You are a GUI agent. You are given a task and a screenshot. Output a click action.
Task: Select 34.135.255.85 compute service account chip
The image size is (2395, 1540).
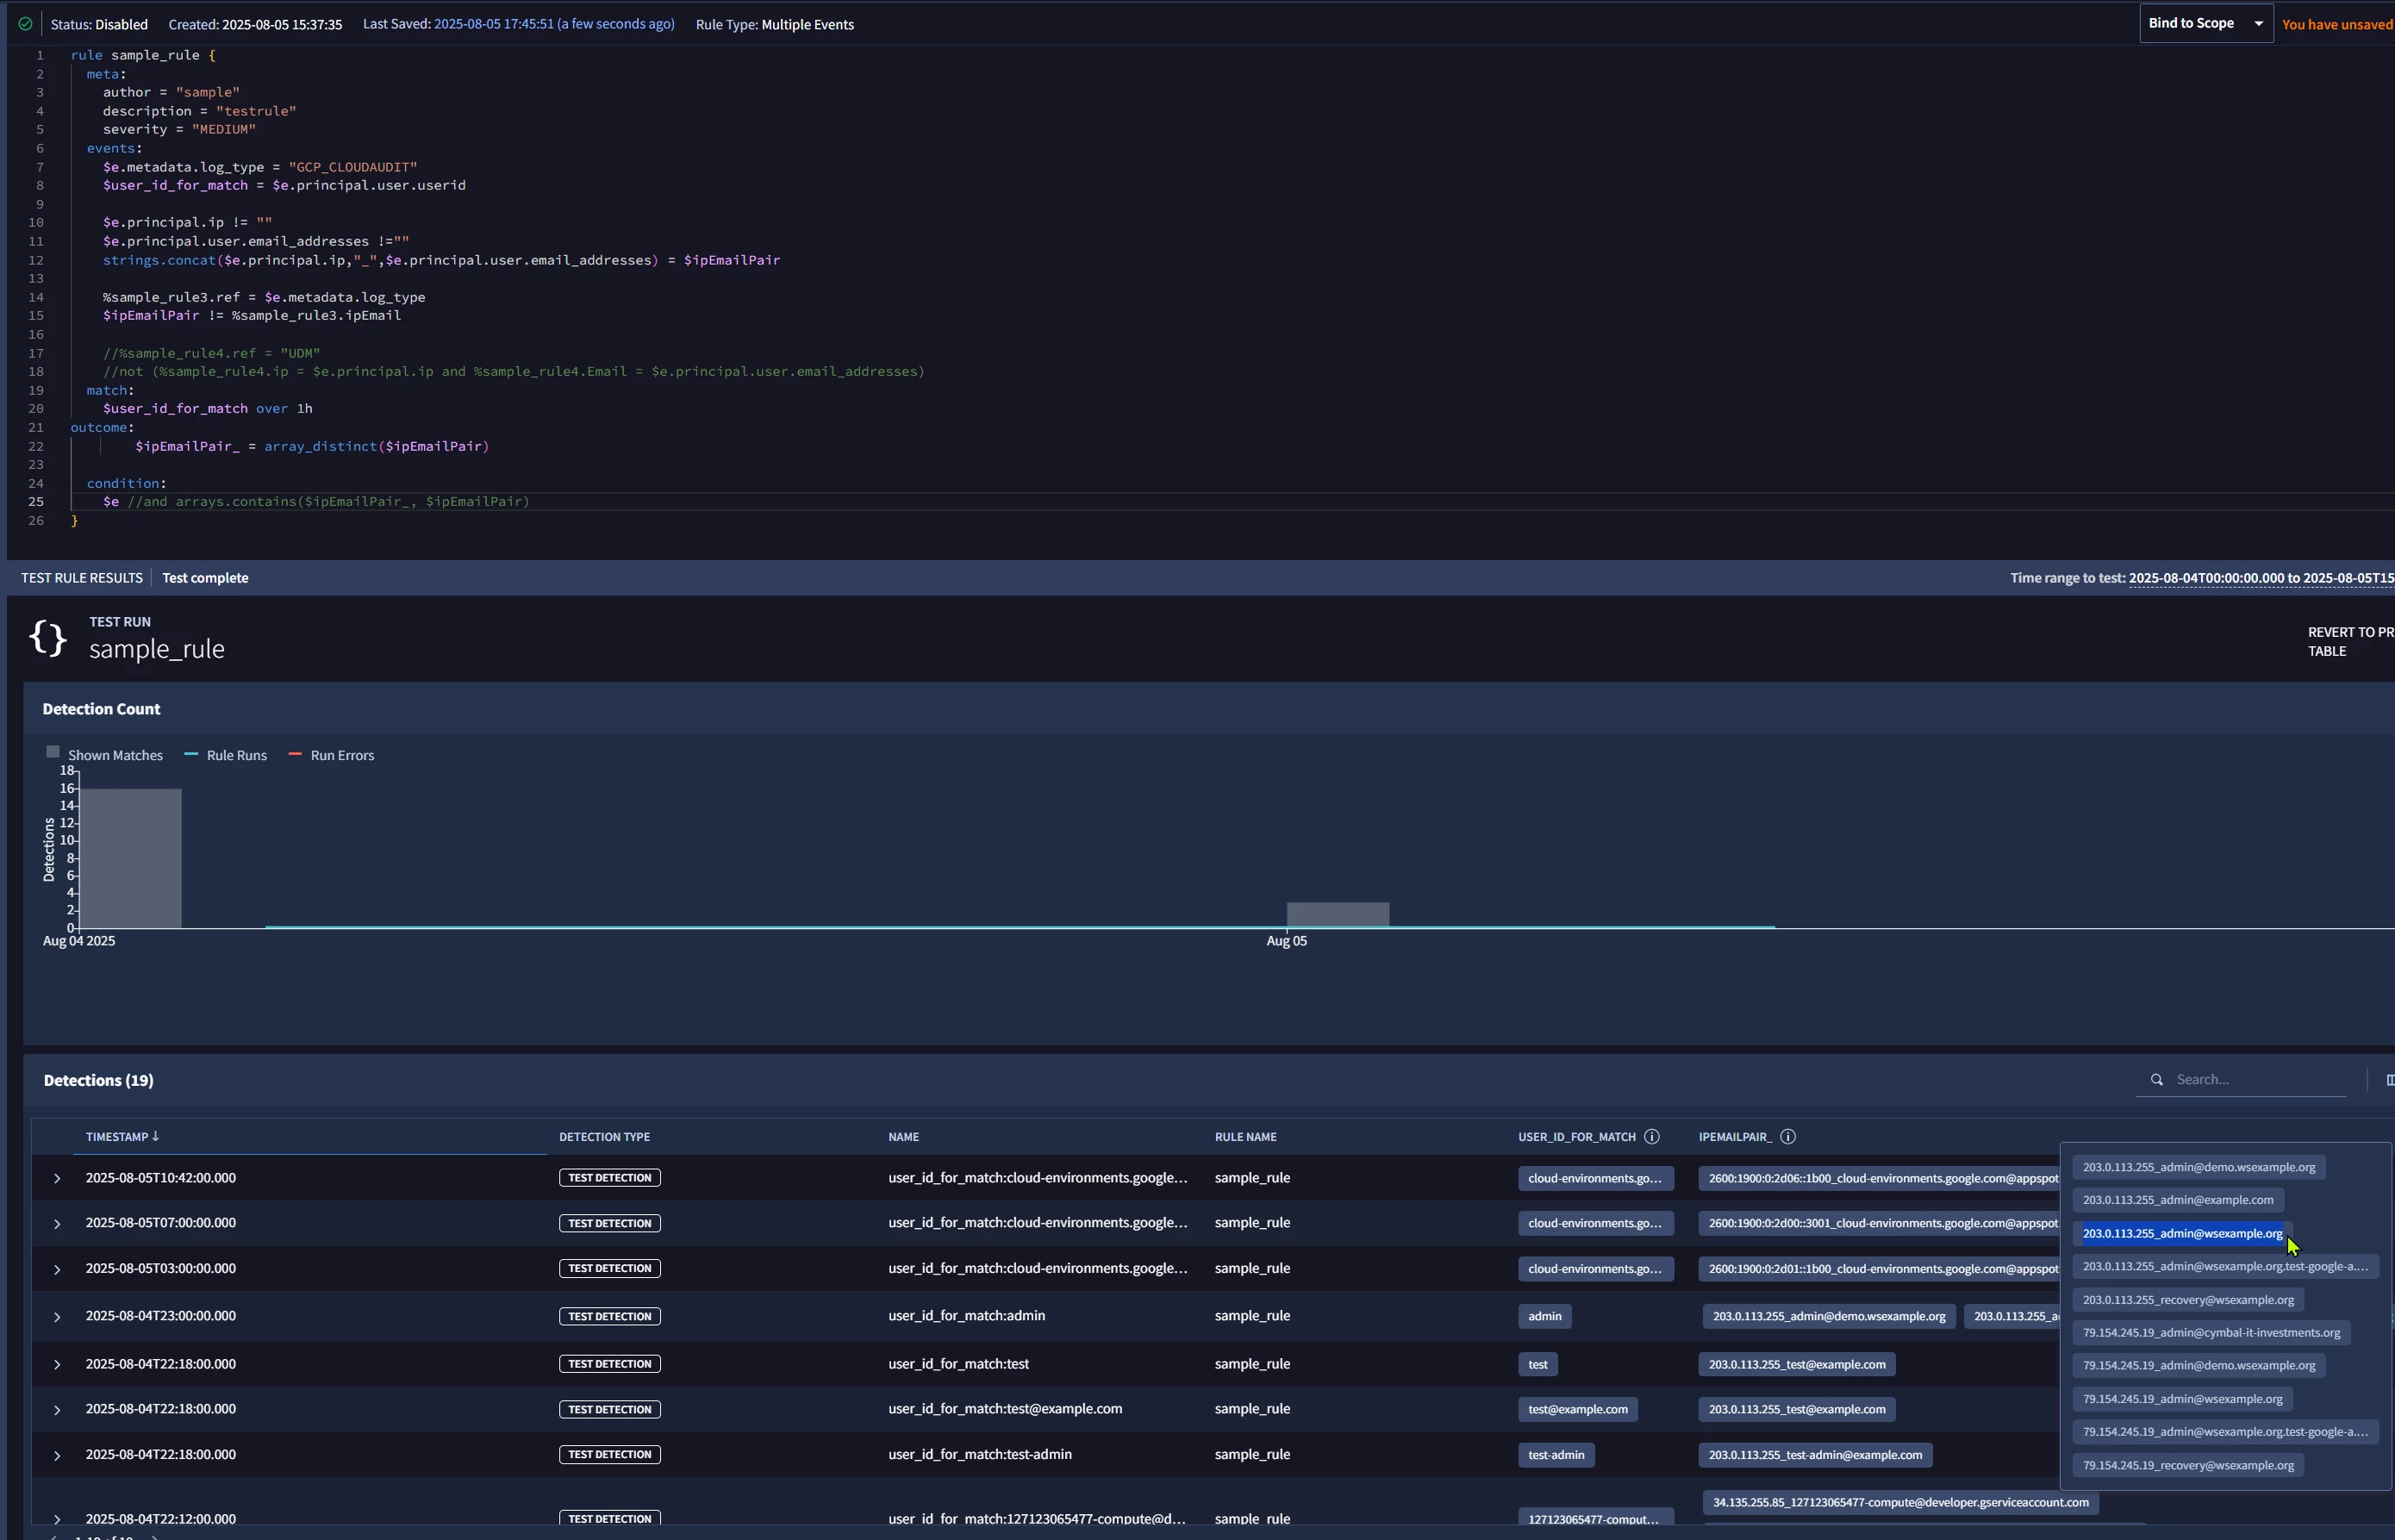[x=1900, y=1502]
